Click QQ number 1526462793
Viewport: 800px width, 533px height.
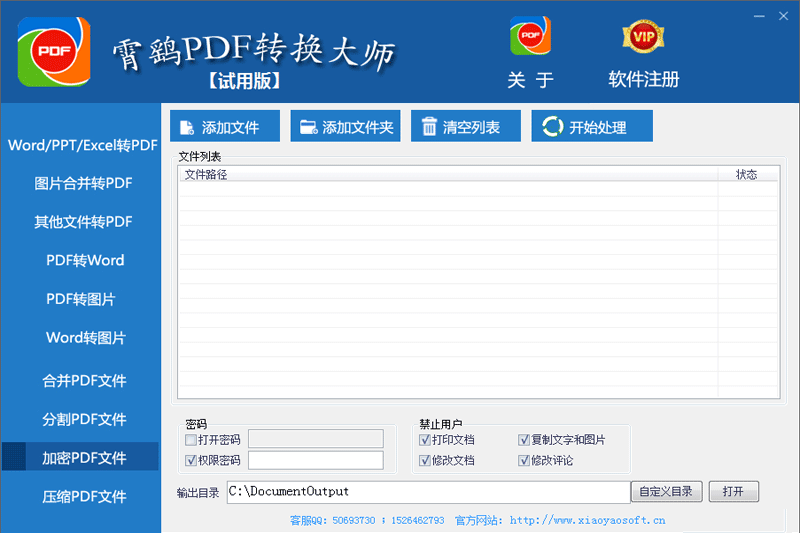pos(417,520)
